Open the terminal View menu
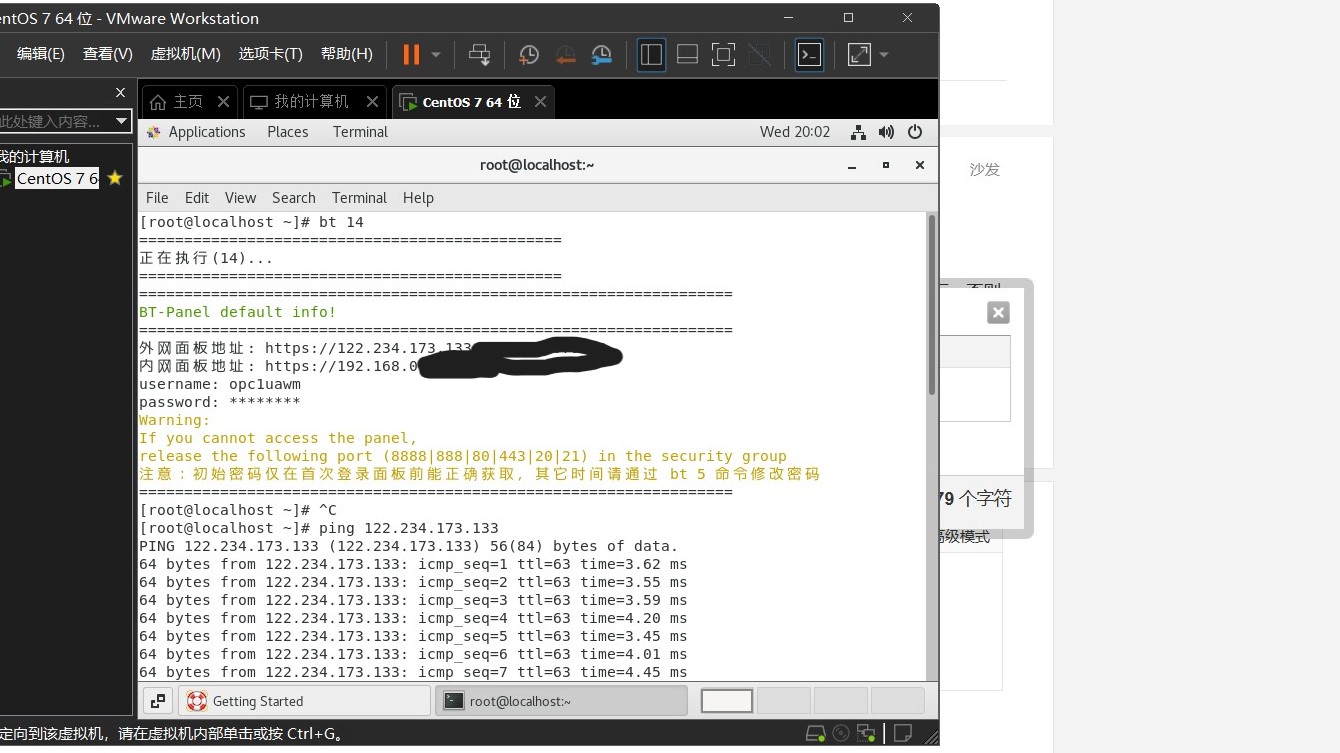This screenshot has width=1340, height=753. [x=240, y=198]
